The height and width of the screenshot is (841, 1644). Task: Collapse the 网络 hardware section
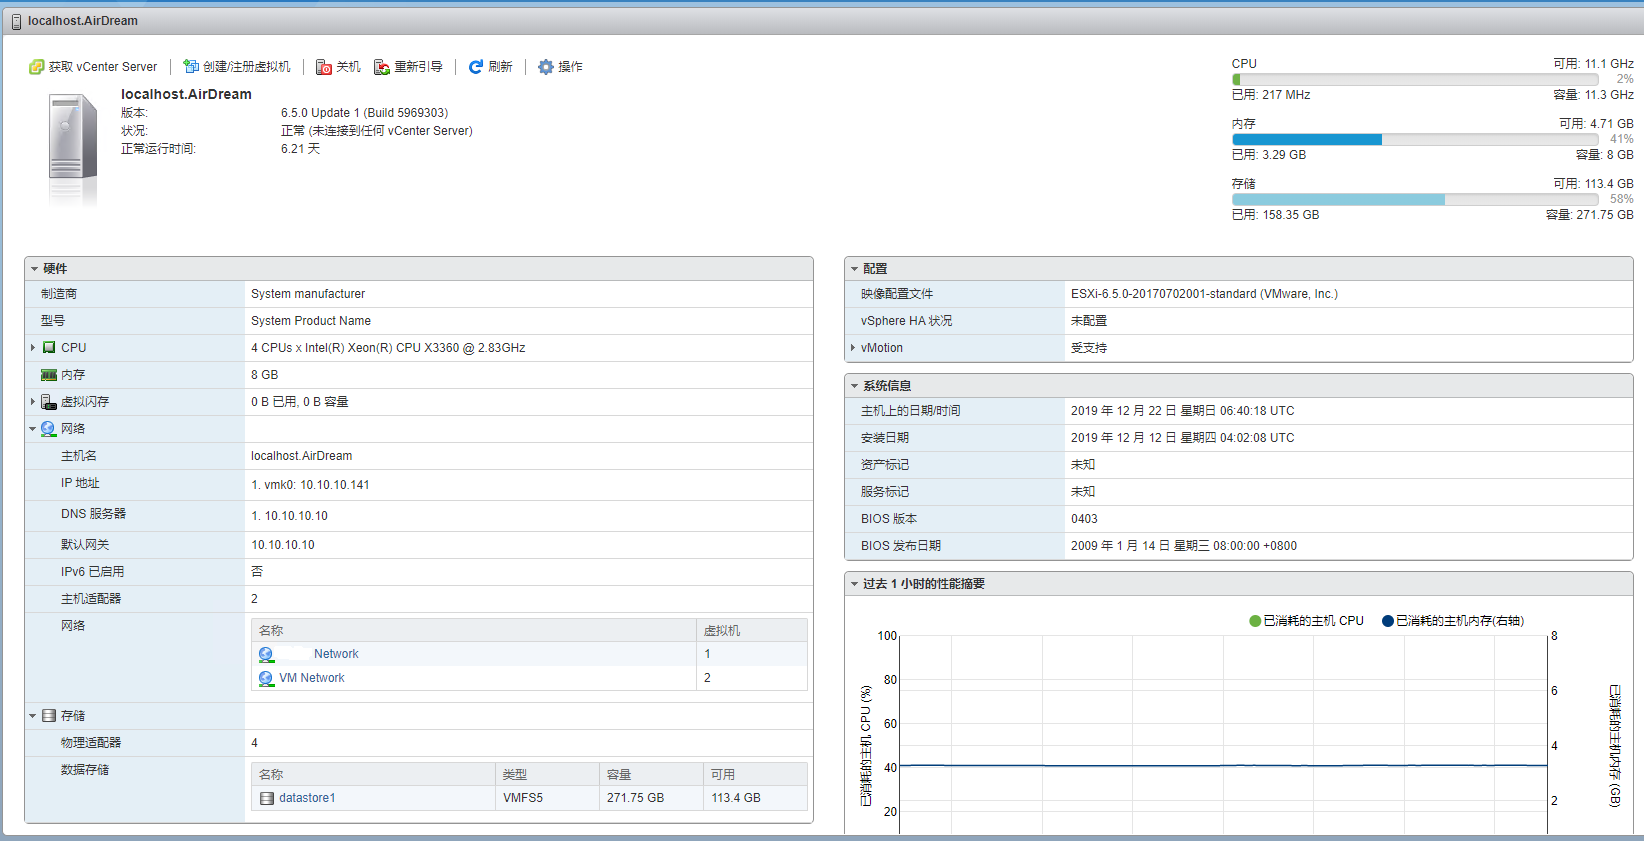[33, 429]
